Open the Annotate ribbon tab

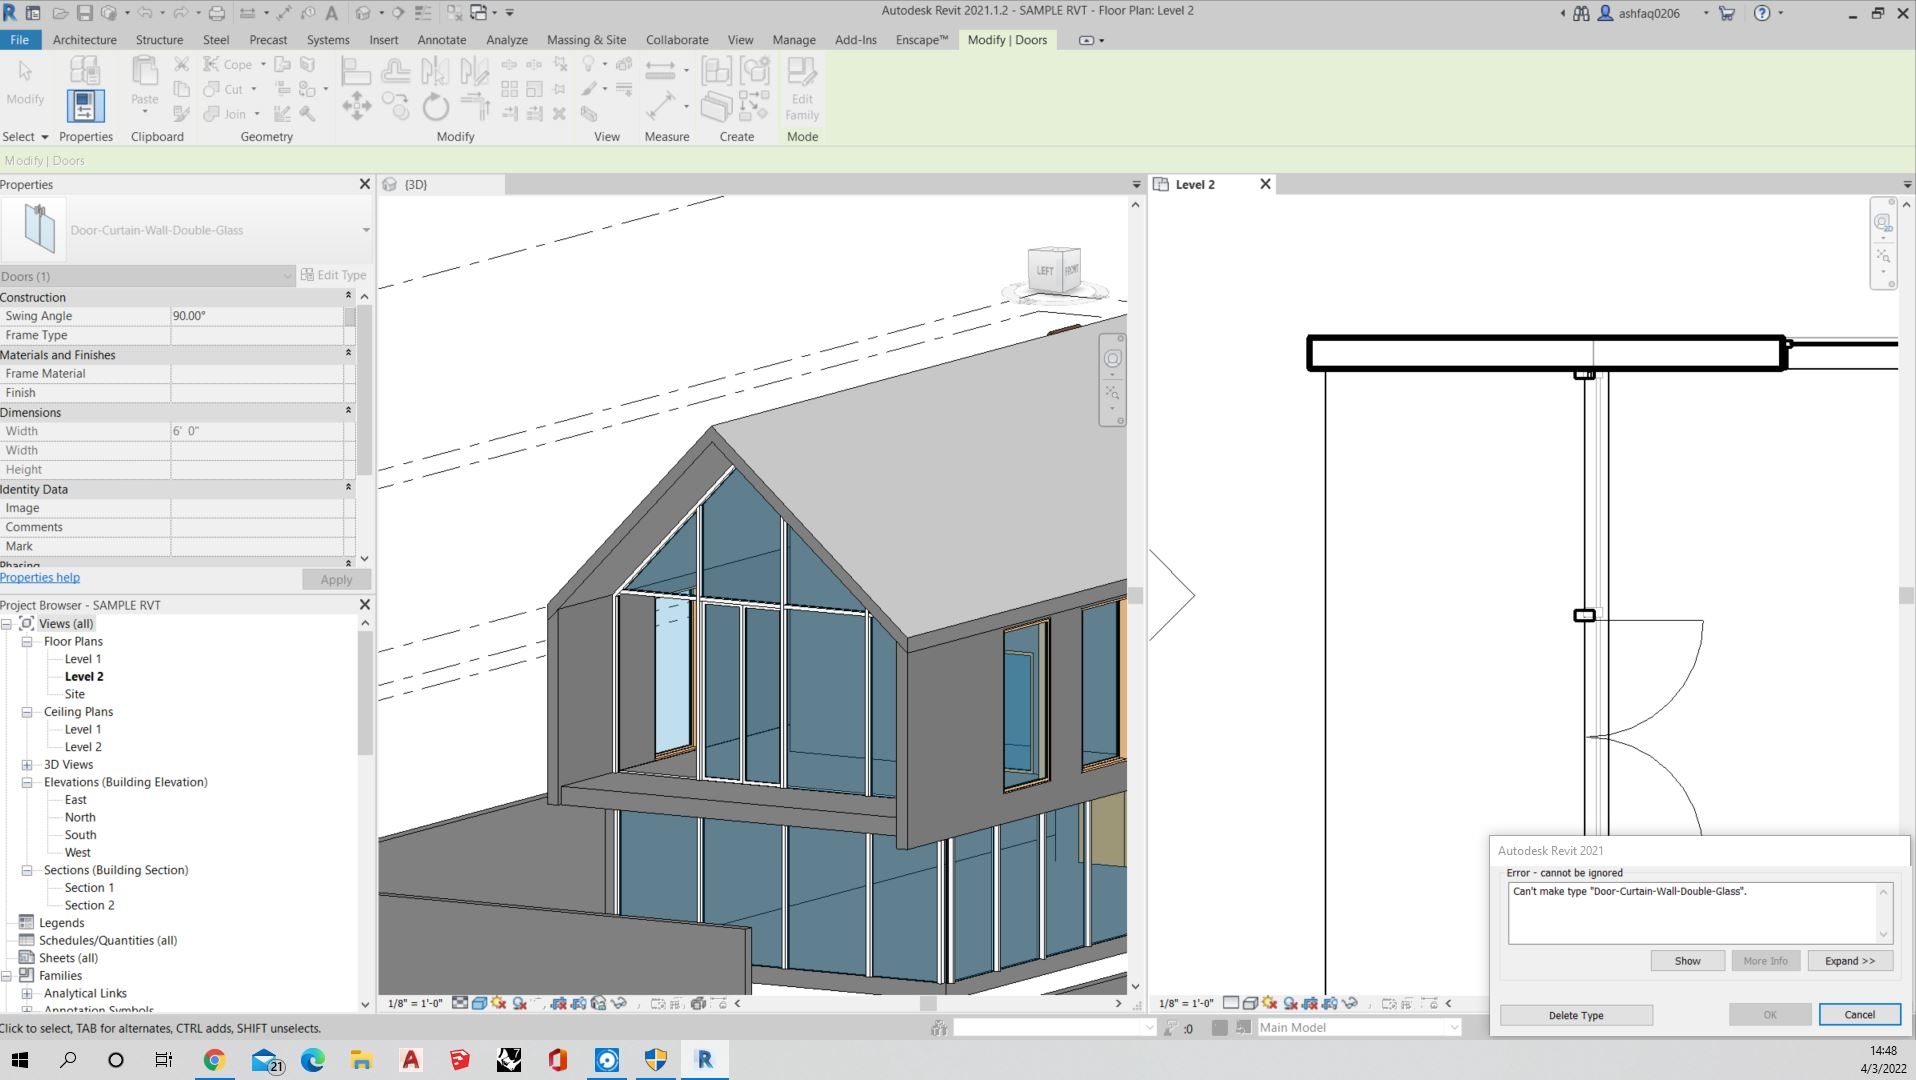pos(441,40)
